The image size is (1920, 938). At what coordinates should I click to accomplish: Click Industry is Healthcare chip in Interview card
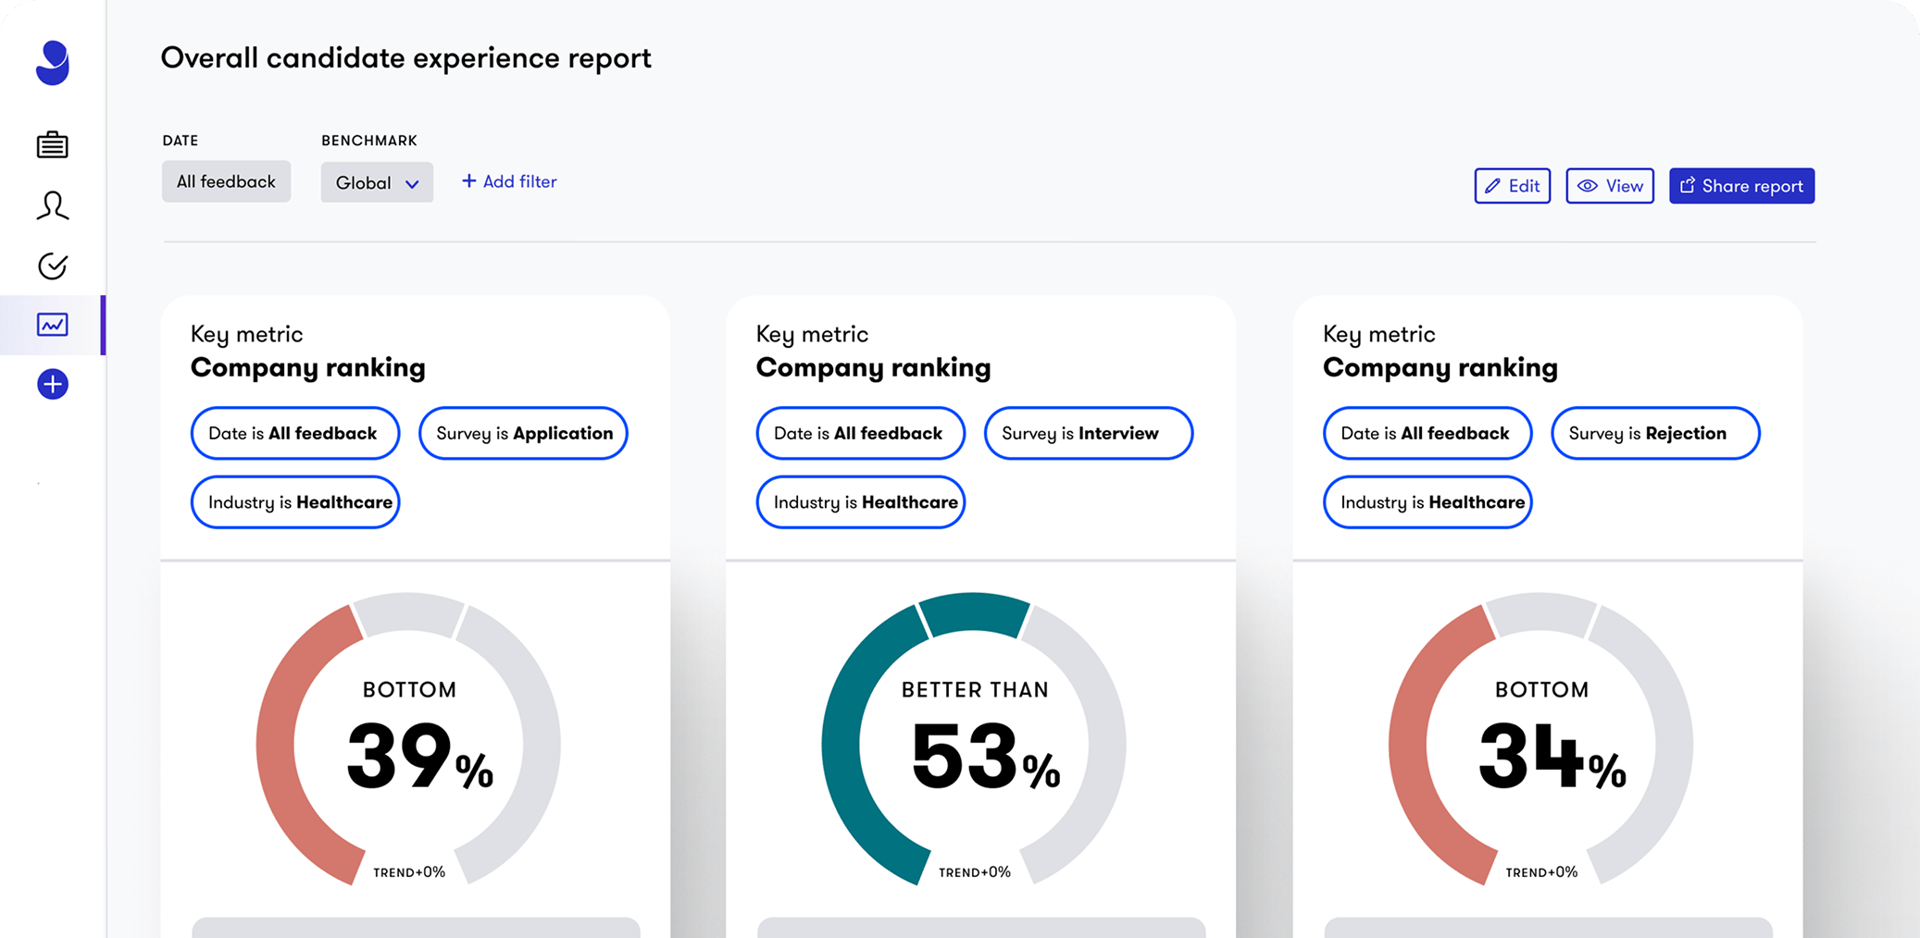tap(861, 502)
